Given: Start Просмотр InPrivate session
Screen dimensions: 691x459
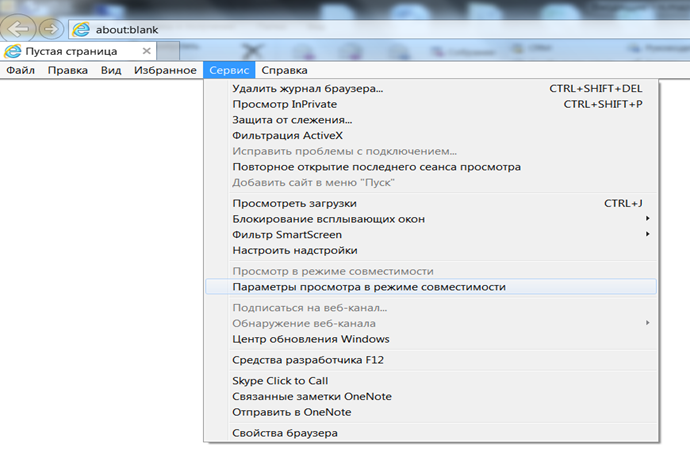Looking at the screenshot, I should pos(285,104).
